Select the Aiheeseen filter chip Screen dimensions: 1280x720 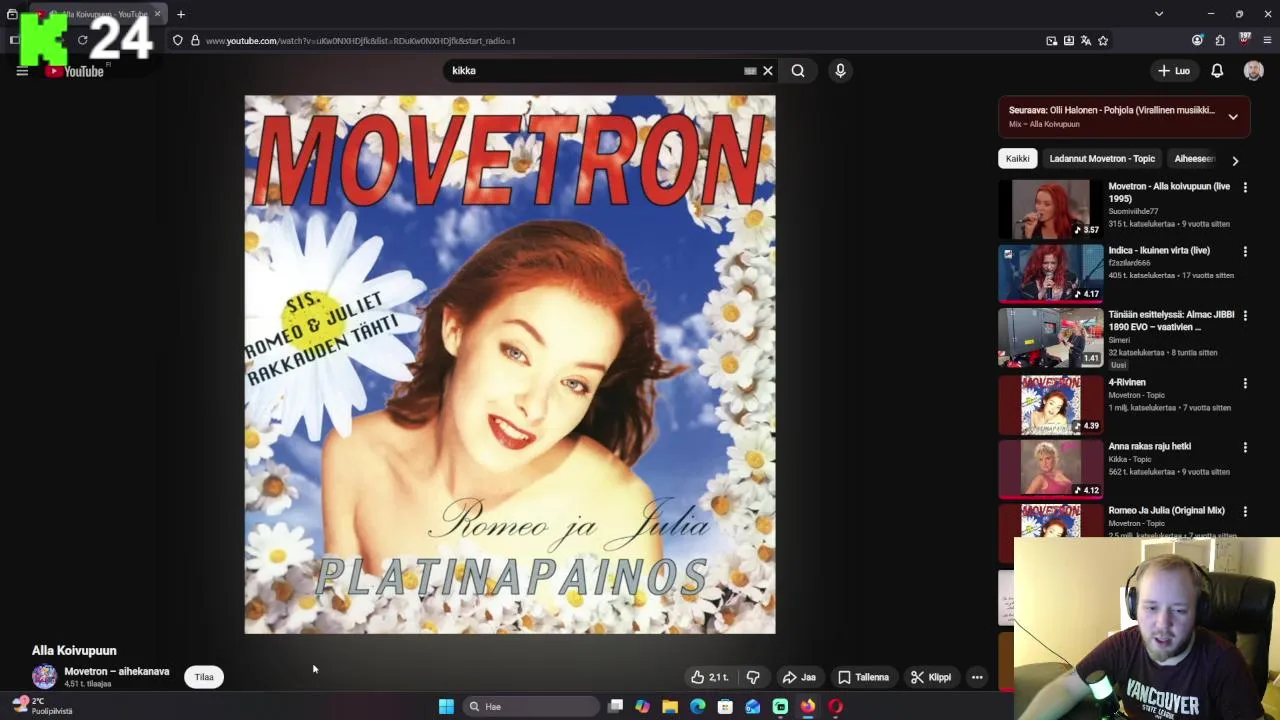pyautogui.click(x=1194, y=158)
